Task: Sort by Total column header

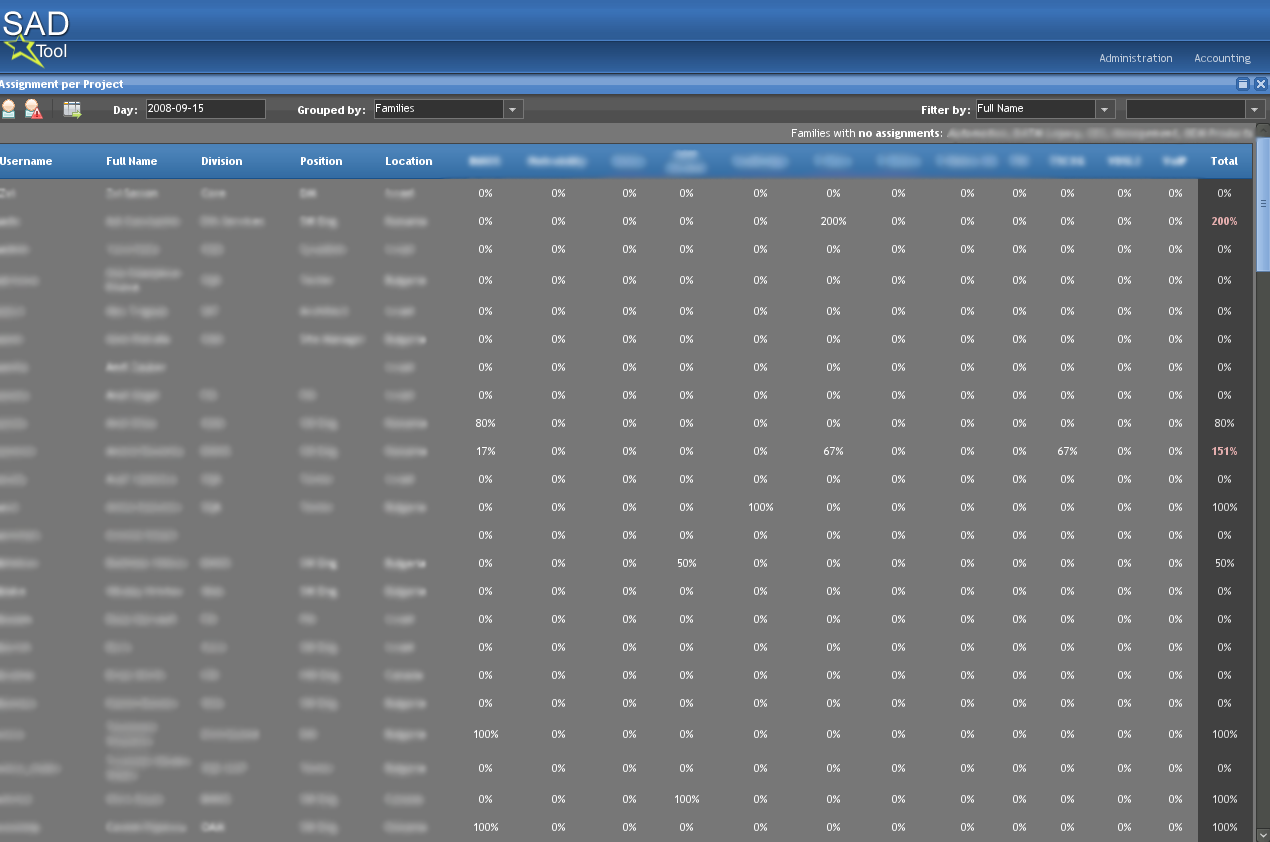Action: (x=1224, y=161)
